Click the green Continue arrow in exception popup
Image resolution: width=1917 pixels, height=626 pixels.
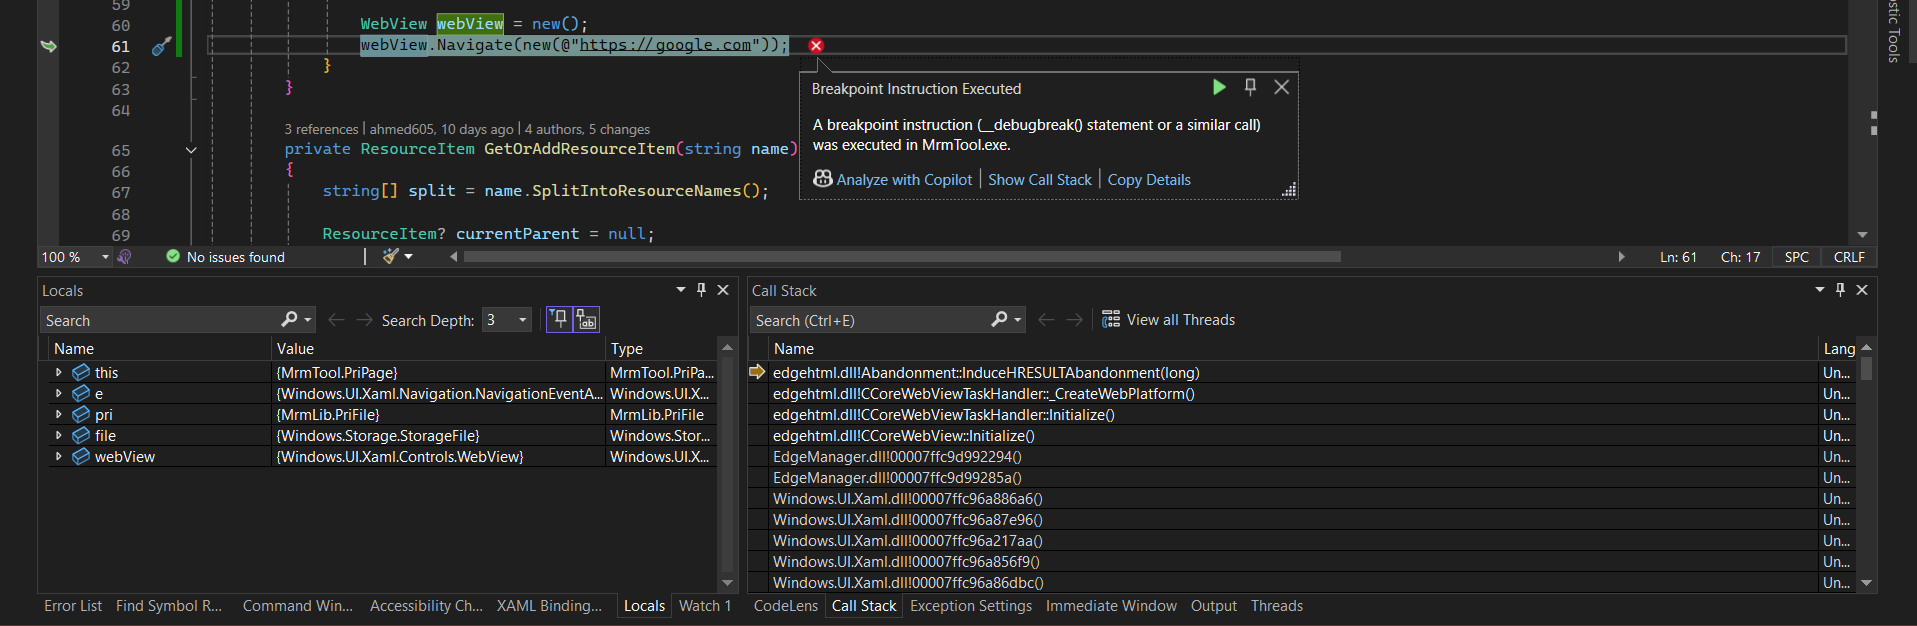coord(1219,87)
